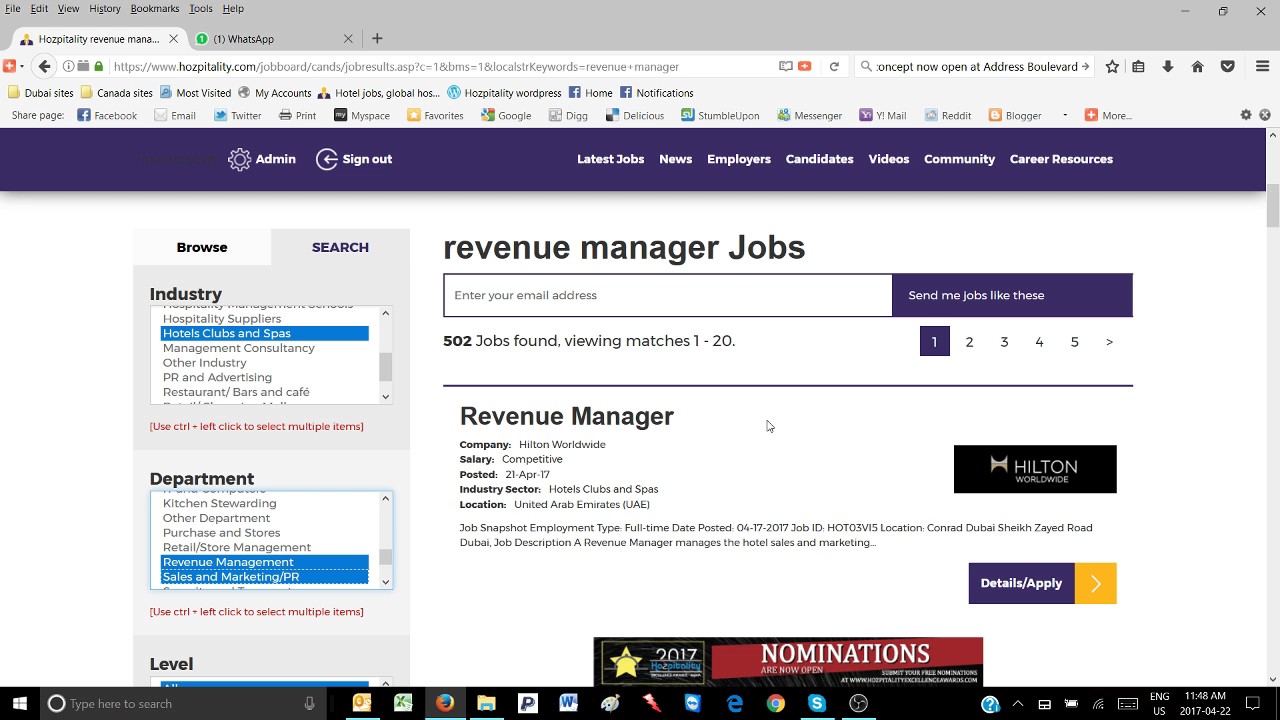Click the Windows Start button
The width and height of the screenshot is (1280, 720).
[x=19, y=703]
